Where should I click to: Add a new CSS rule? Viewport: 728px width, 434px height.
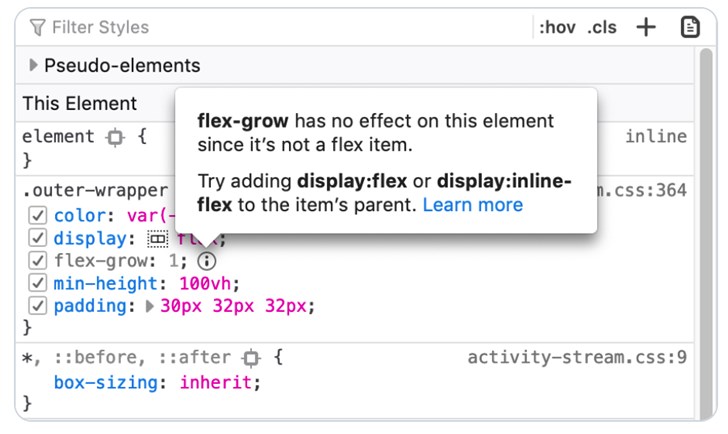tap(646, 27)
